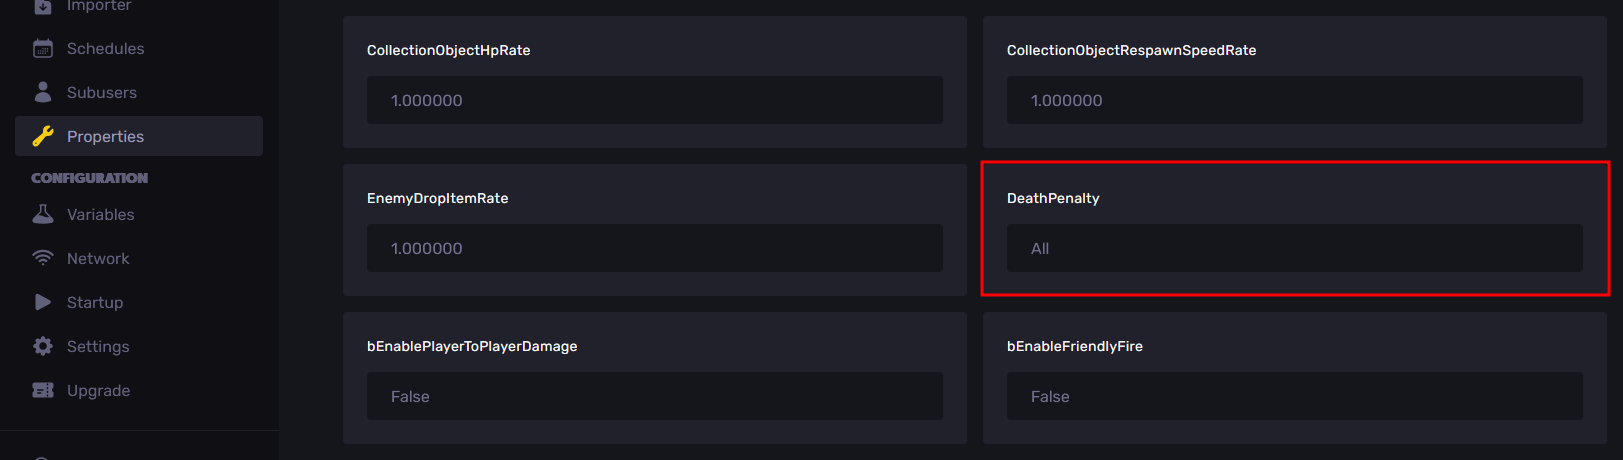Screen dimensions: 1623x460
Task: Edit the EnemyDropItemRate value field
Action: coord(654,248)
